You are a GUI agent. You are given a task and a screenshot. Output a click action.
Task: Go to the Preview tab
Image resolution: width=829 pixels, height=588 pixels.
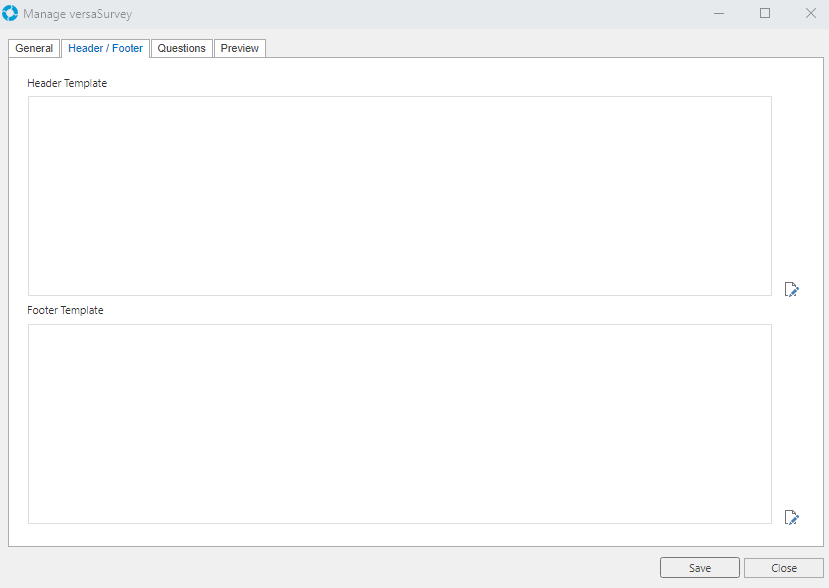coord(239,48)
